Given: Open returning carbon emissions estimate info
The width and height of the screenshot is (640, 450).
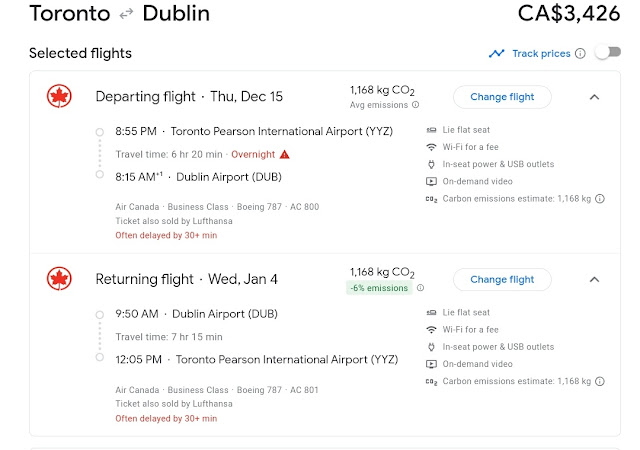Looking at the screenshot, I should pyautogui.click(x=600, y=381).
